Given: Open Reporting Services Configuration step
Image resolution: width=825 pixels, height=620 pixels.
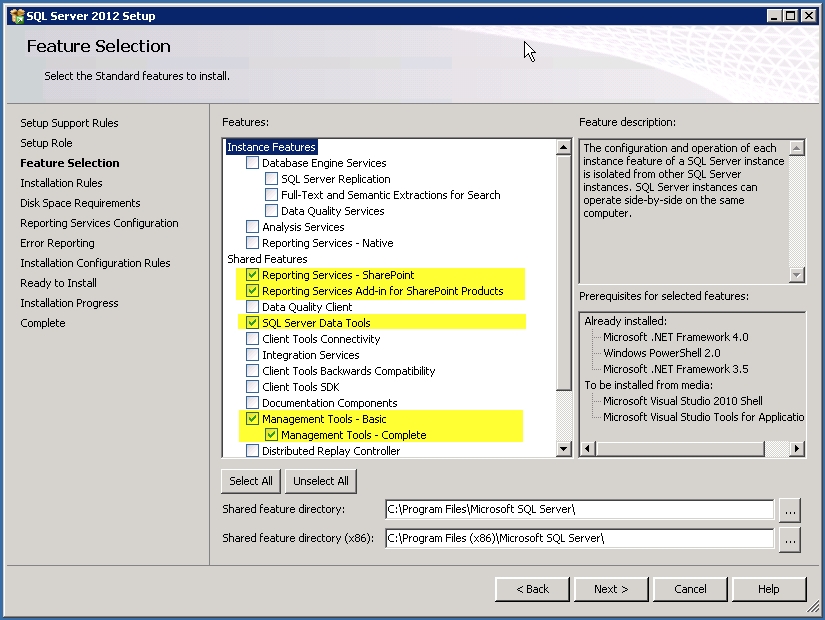Looking at the screenshot, I should click(99, 223).
